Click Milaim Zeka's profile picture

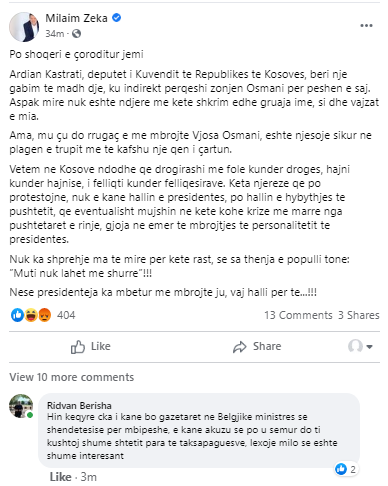tap(24, 27)
